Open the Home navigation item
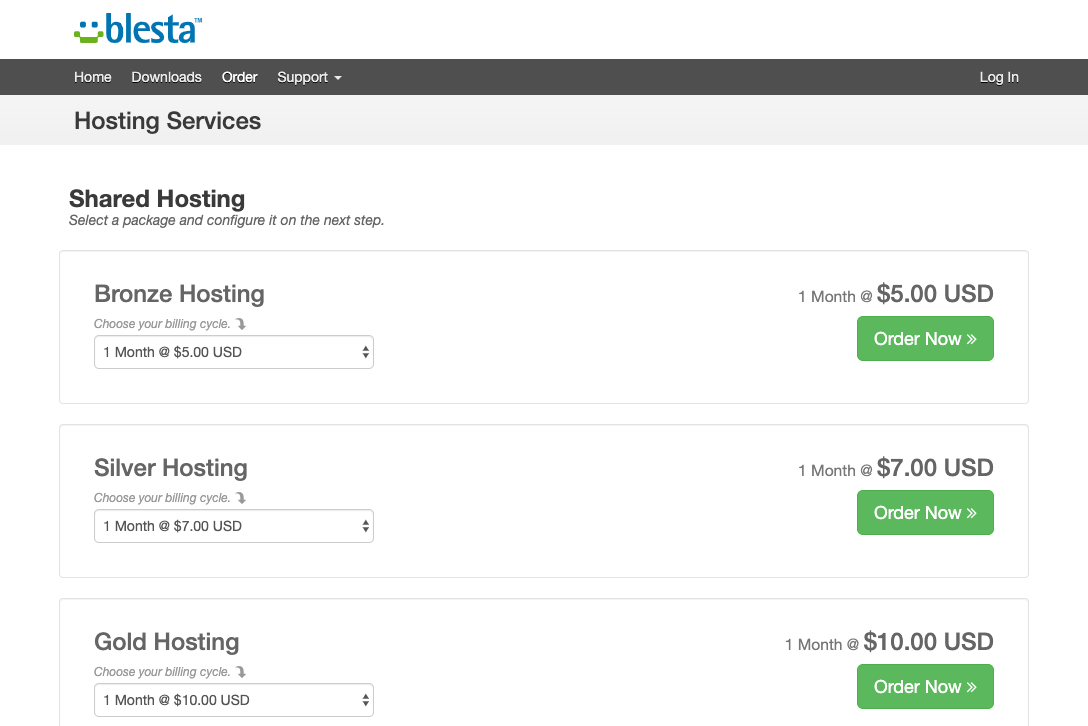Screen dimensions: 1088x726 tap(92, 77)
